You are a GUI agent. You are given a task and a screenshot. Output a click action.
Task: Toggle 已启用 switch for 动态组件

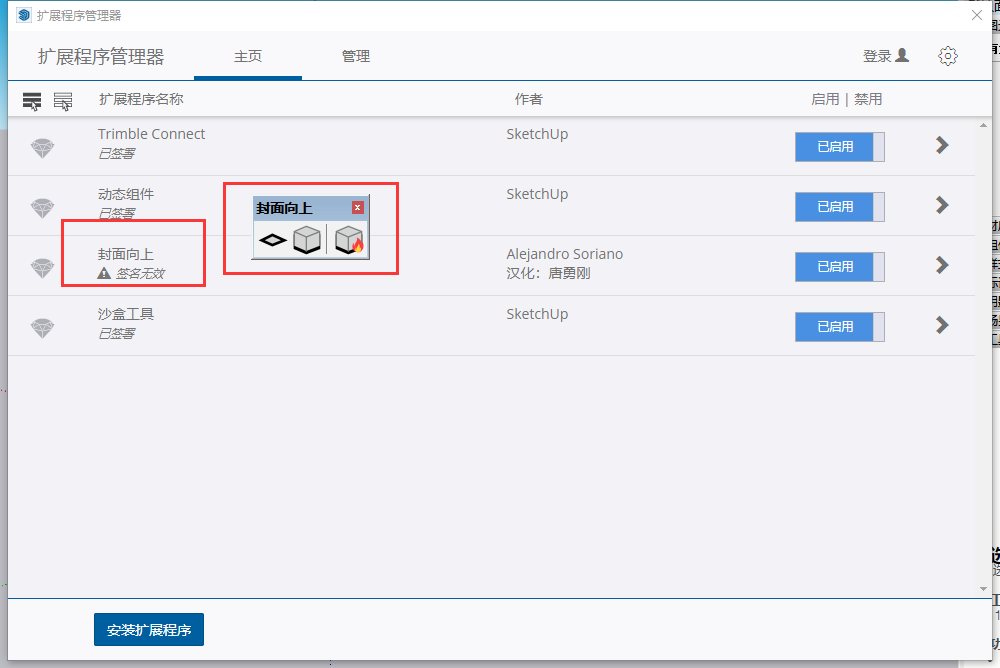click(x=840, y=207)
